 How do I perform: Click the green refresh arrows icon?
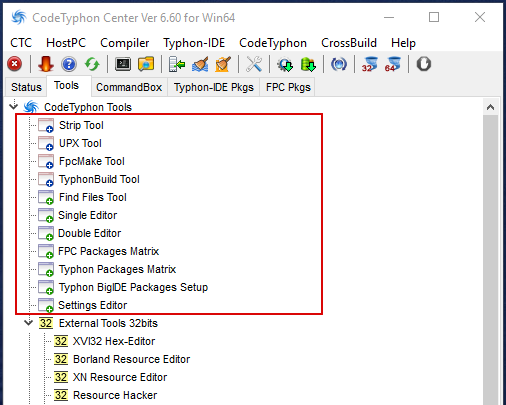[92, 64]
